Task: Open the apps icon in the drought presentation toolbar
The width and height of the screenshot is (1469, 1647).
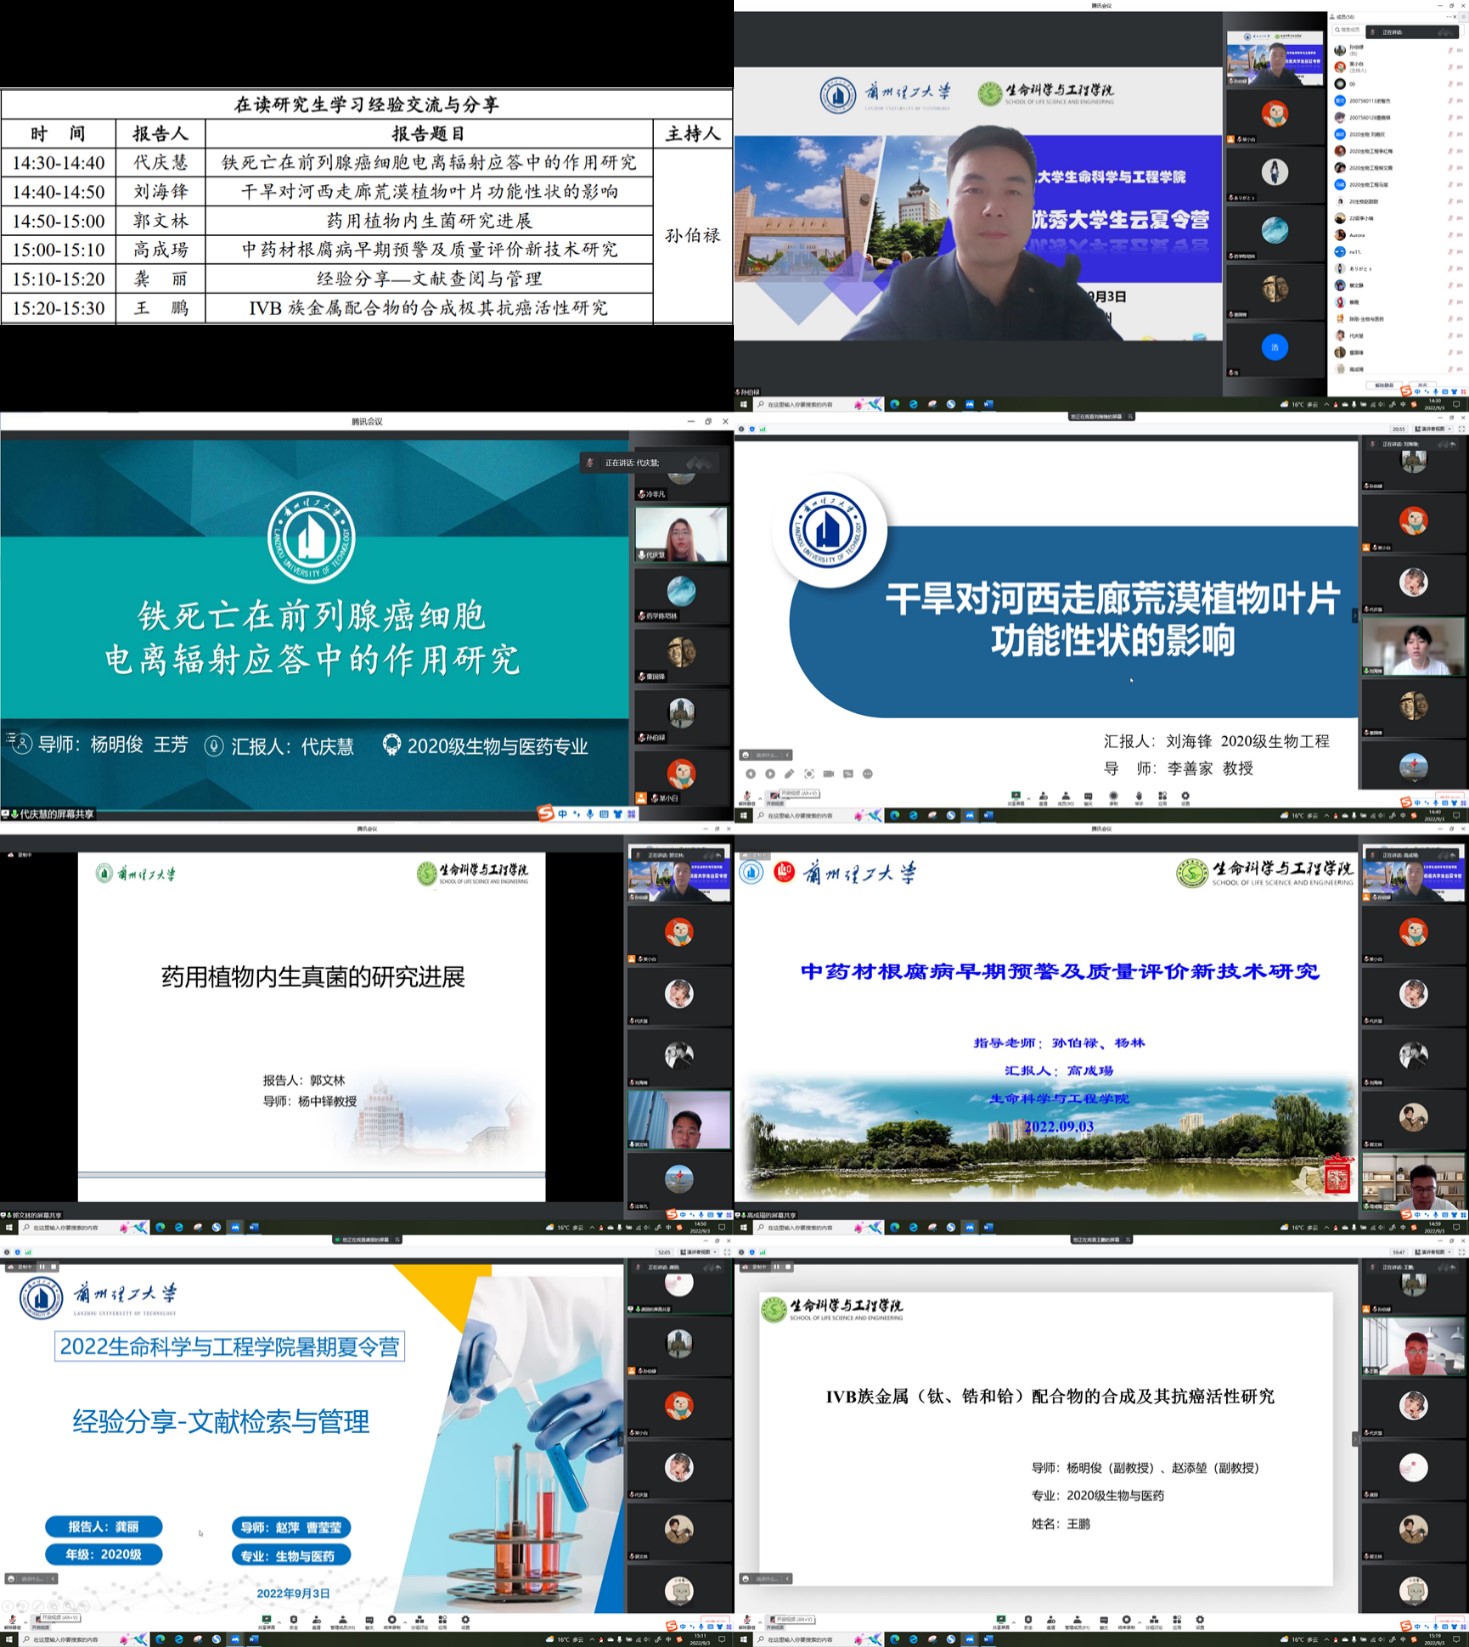Action: coord(1162,797)
